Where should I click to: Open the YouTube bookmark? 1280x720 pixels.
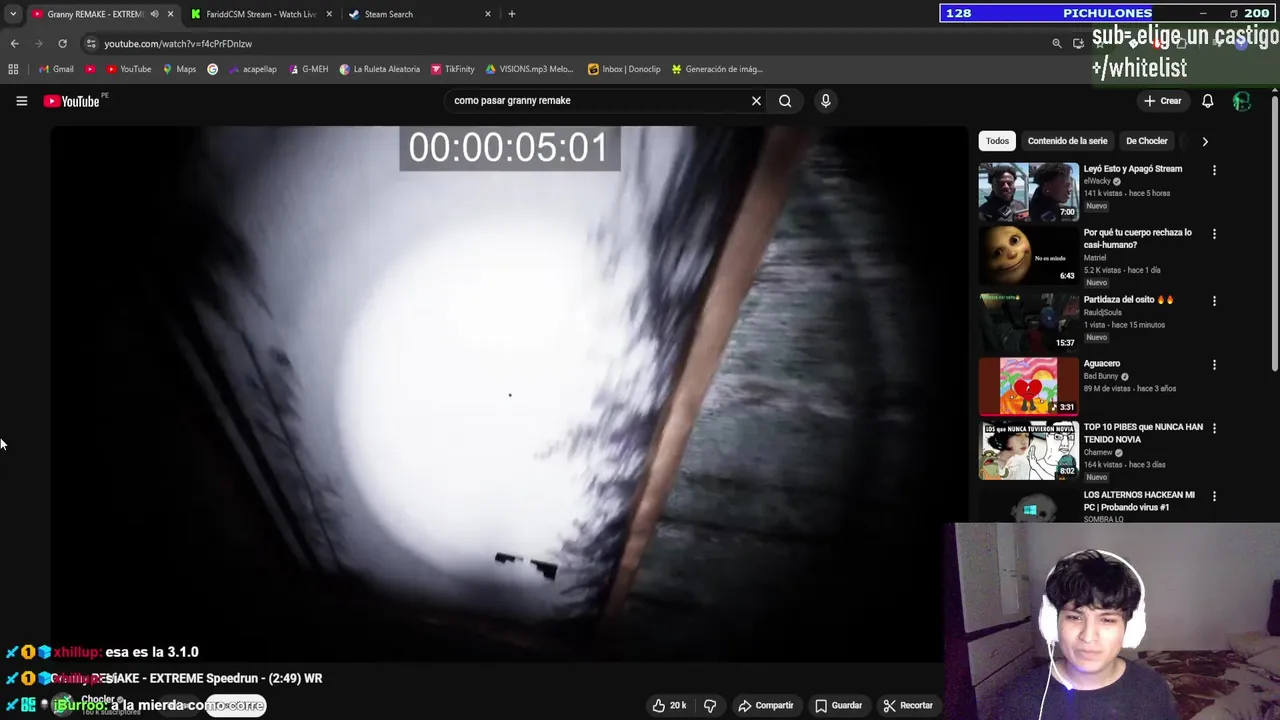coord(128,69)
